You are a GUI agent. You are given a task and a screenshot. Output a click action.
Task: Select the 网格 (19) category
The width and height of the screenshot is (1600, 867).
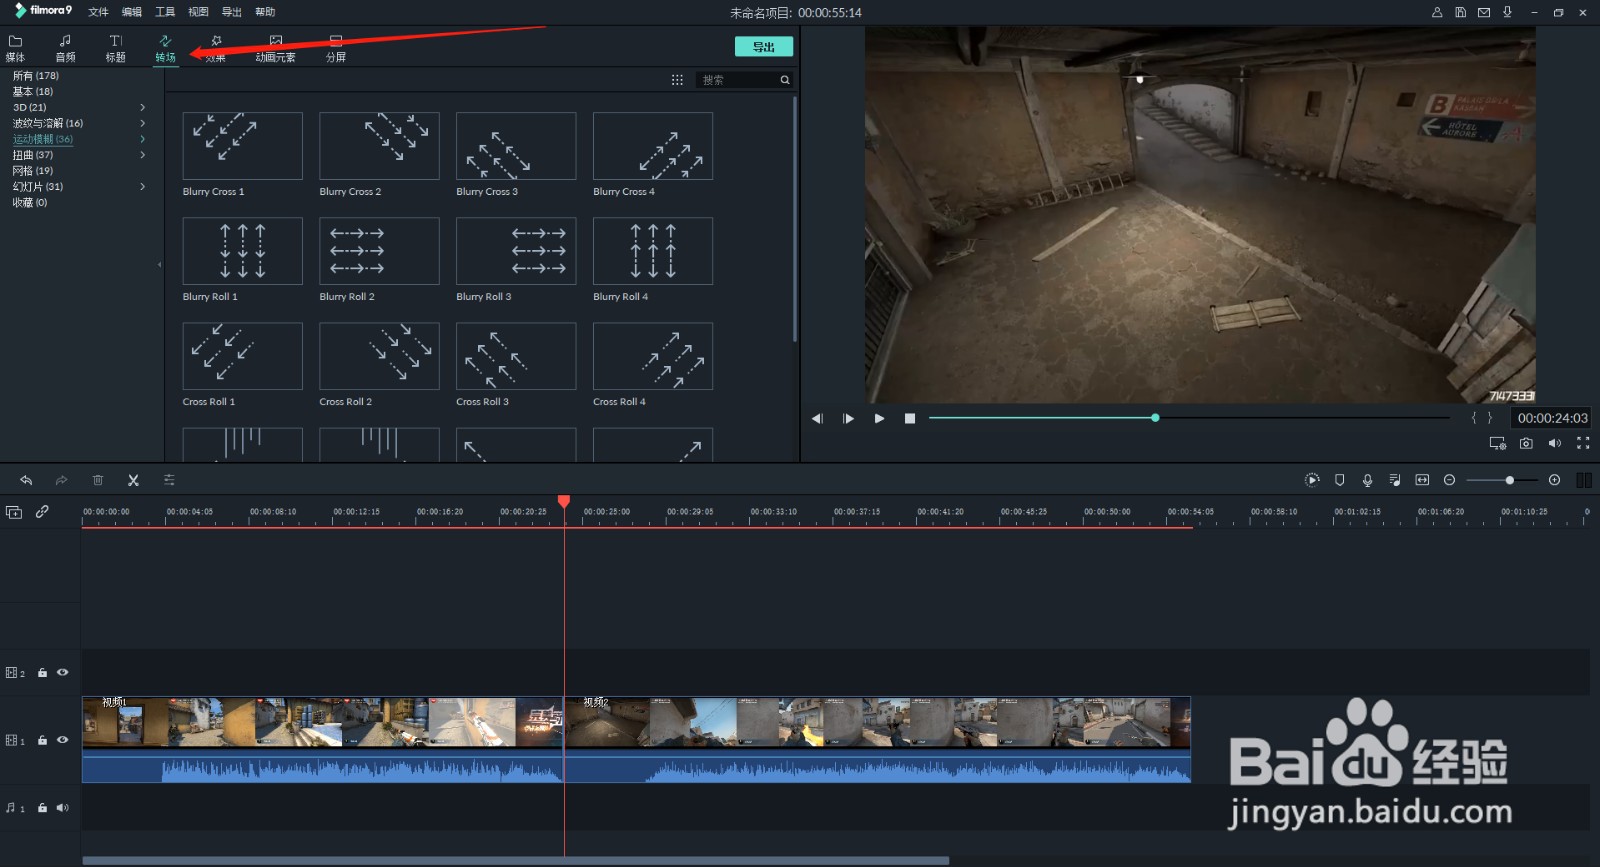click(33, 171)
